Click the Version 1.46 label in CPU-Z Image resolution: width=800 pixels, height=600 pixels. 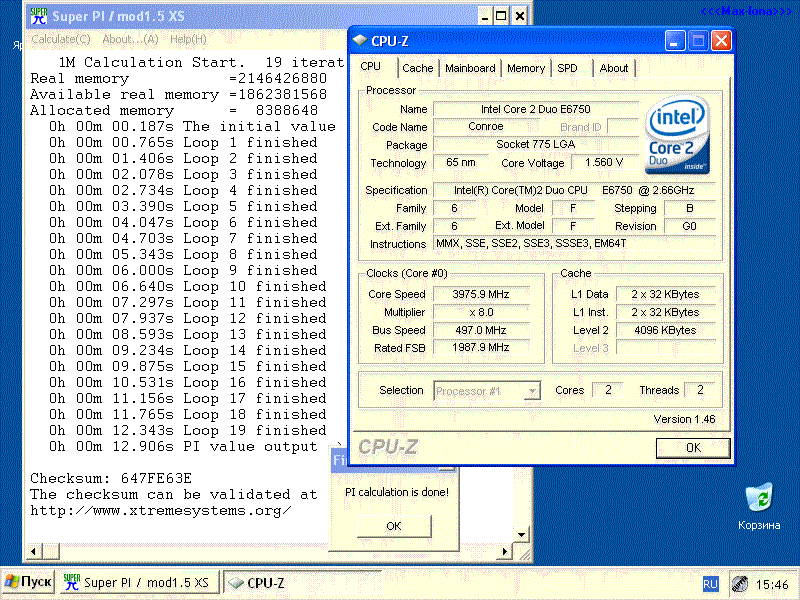coord(684,419)
